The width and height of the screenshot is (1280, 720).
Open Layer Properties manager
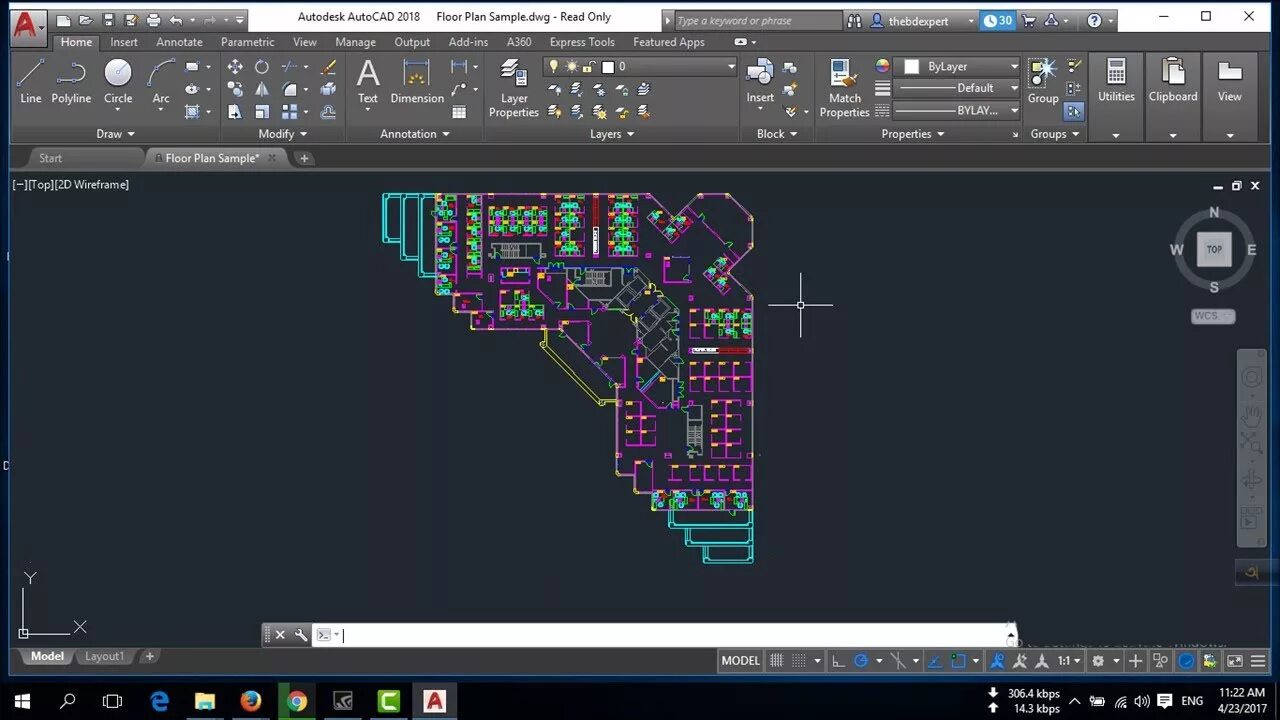point(514,88)
